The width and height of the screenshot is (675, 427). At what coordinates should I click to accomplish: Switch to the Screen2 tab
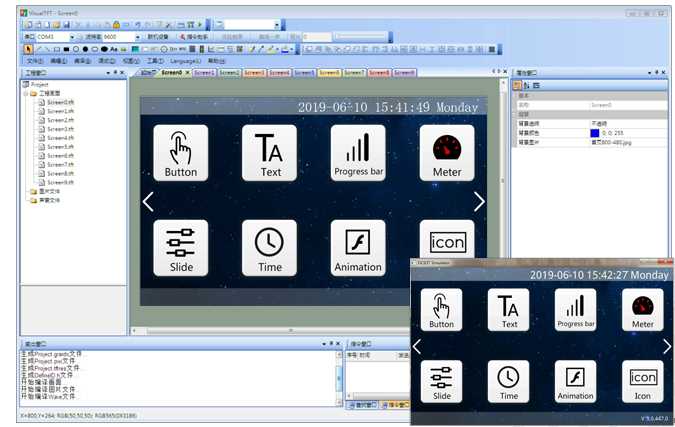229,73
